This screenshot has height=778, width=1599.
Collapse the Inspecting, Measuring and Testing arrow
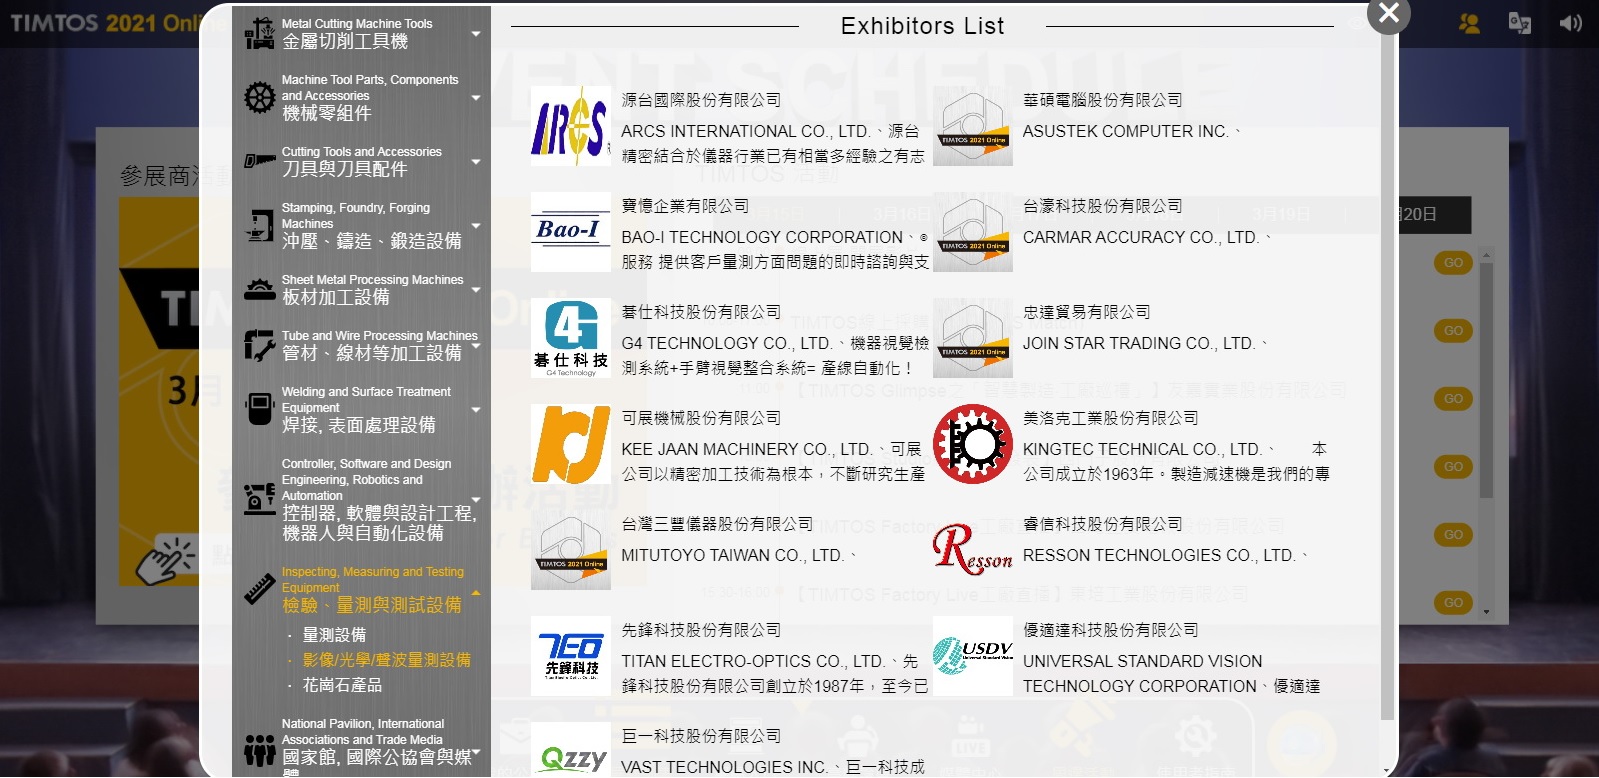coord(476,592)
